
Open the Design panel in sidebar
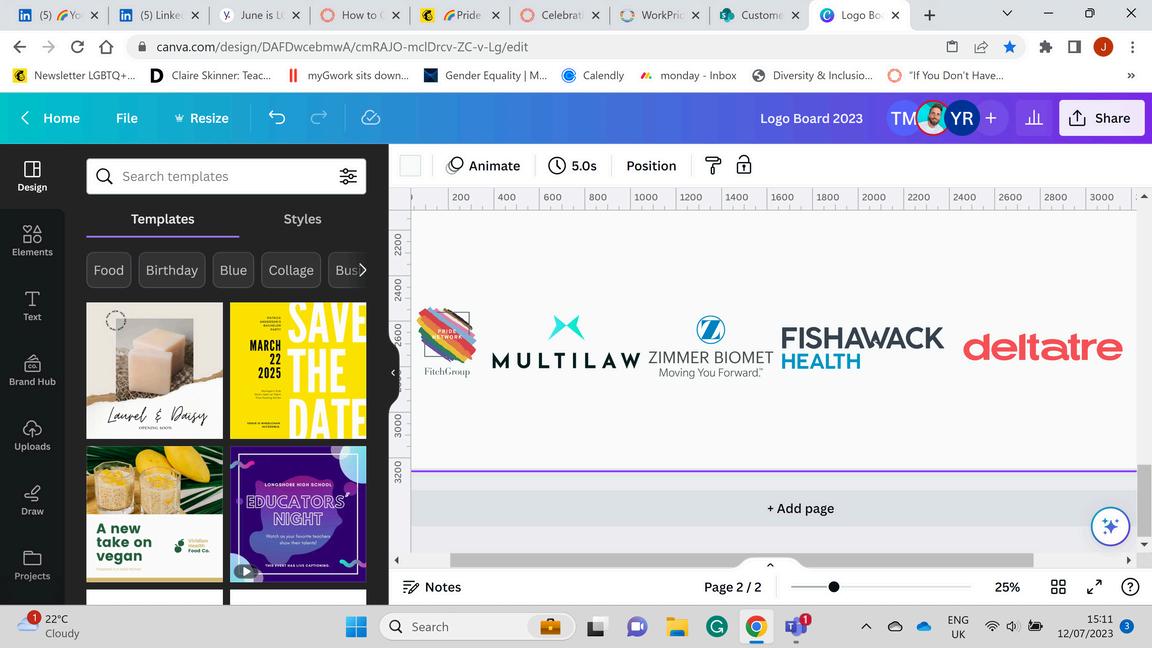pyautogui.click(x=32, y=176)
